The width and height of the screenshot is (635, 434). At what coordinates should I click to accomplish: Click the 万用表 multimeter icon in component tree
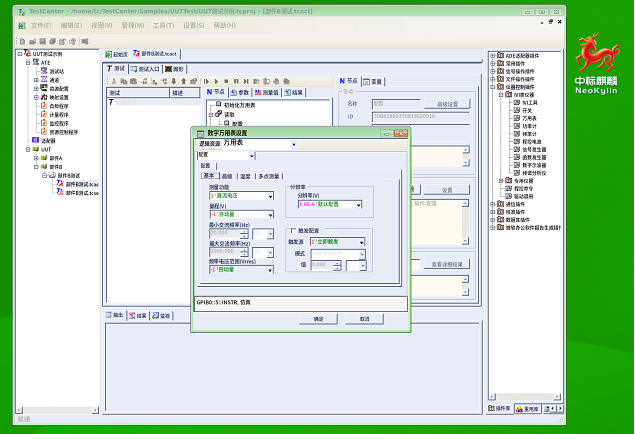(x=517, y=117)
